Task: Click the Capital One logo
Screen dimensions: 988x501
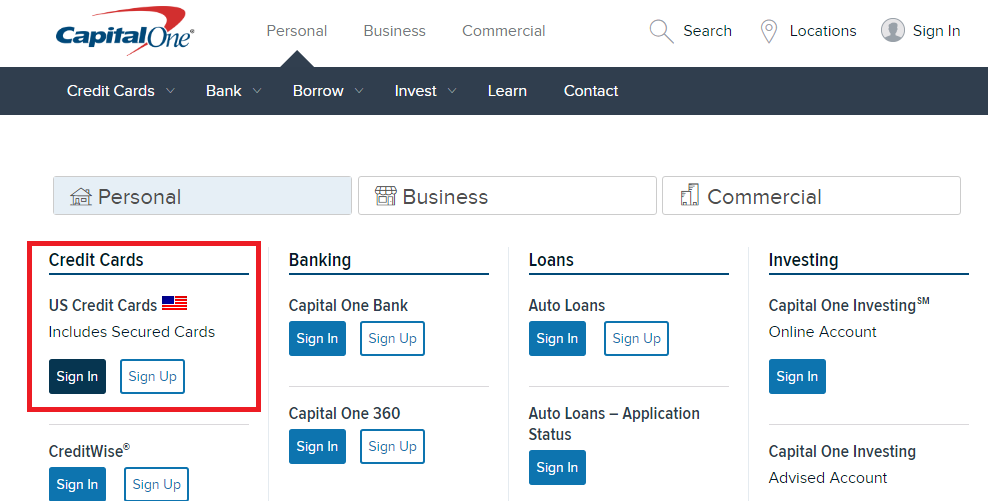Action: click(x=125, y=32)
